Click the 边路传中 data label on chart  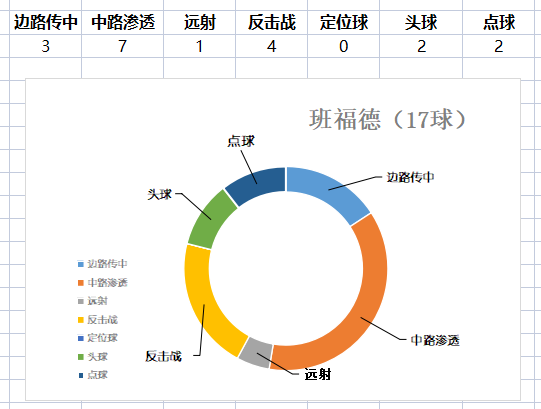pyautogui.click(x=410, y=177)
